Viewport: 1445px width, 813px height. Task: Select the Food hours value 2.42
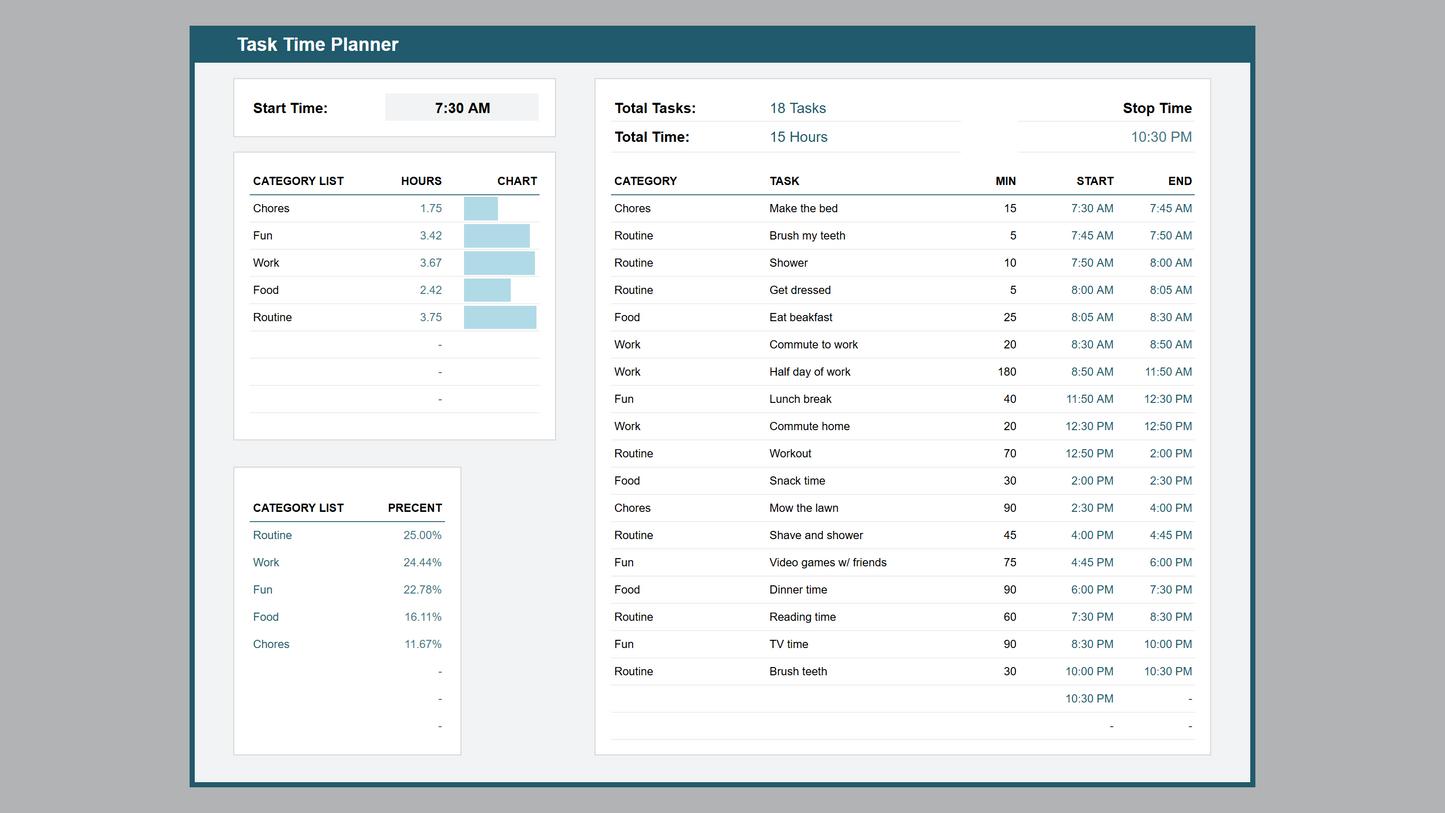point(430,290)
